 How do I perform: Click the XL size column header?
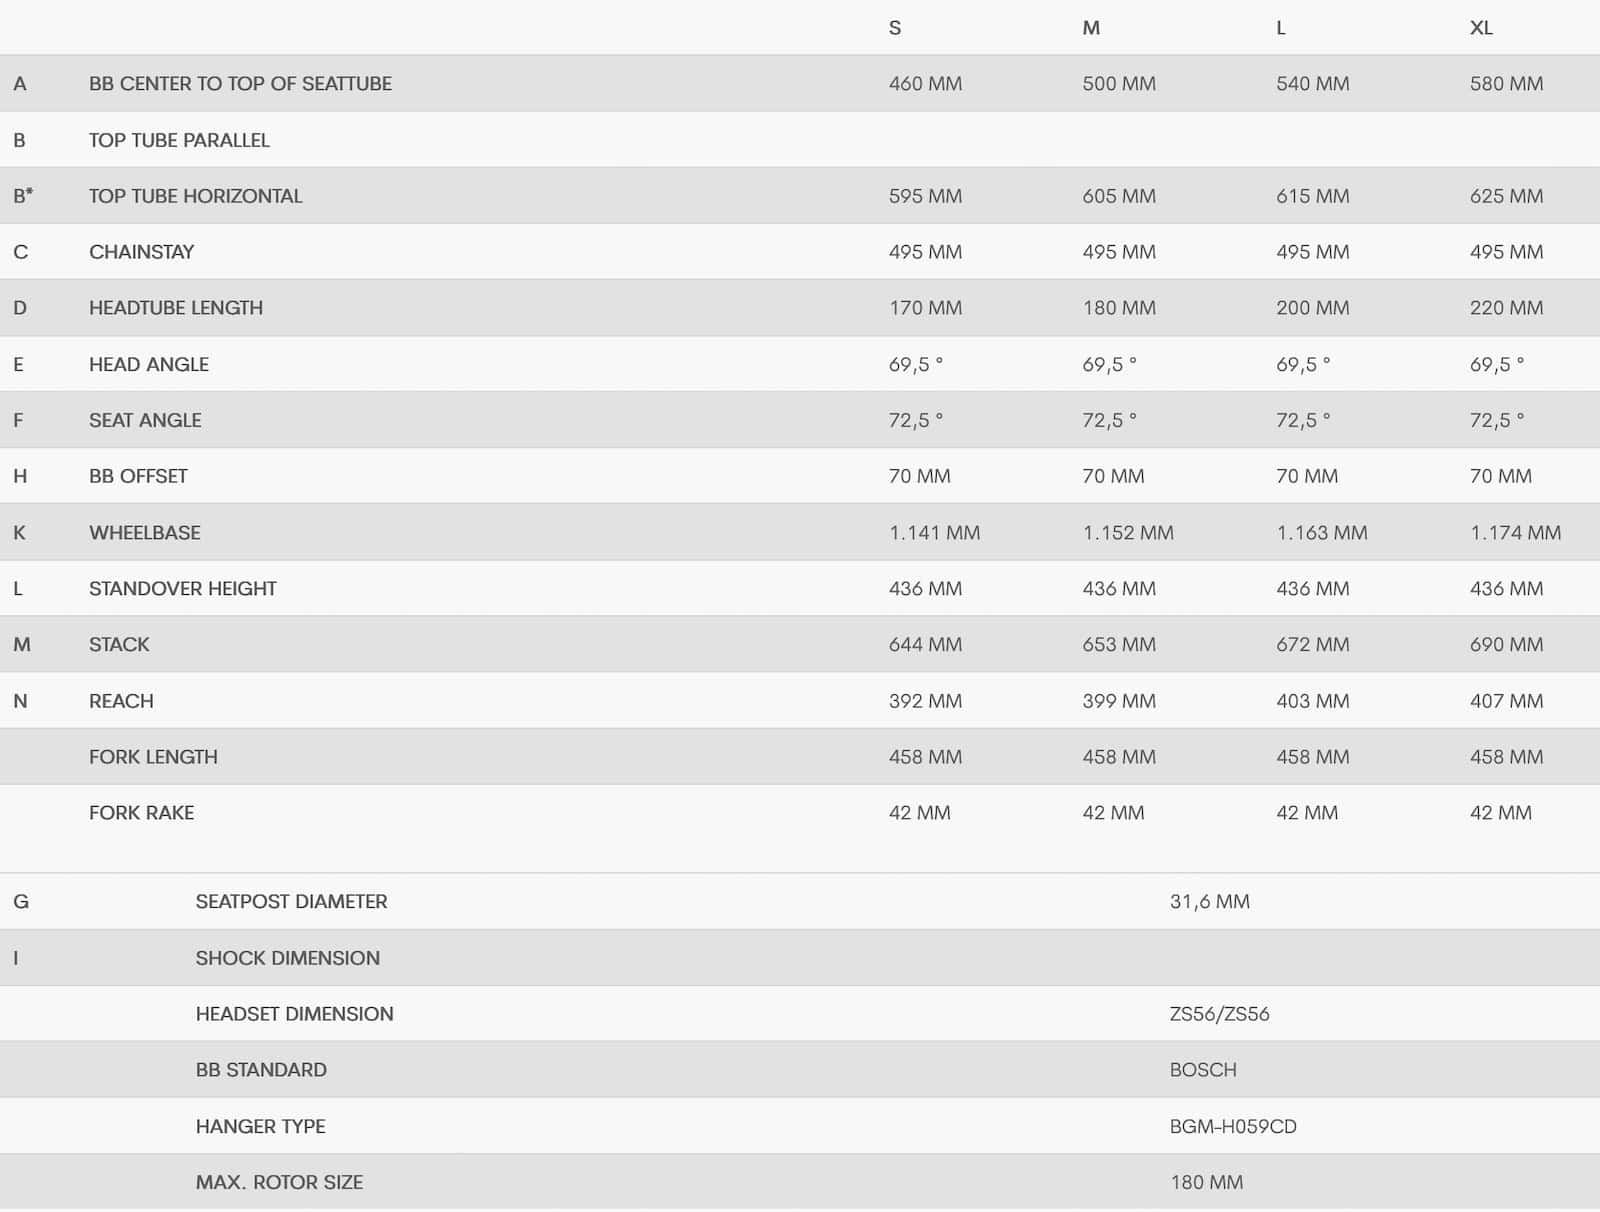coord(1481,28)
